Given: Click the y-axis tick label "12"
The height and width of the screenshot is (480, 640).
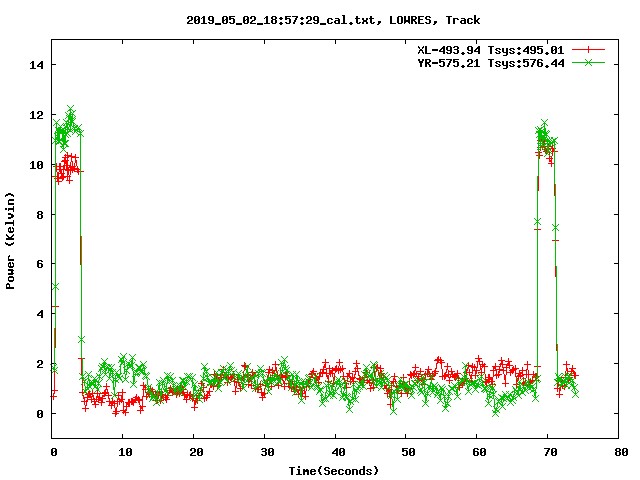Looking at the screenshot, I should (36, 115).
